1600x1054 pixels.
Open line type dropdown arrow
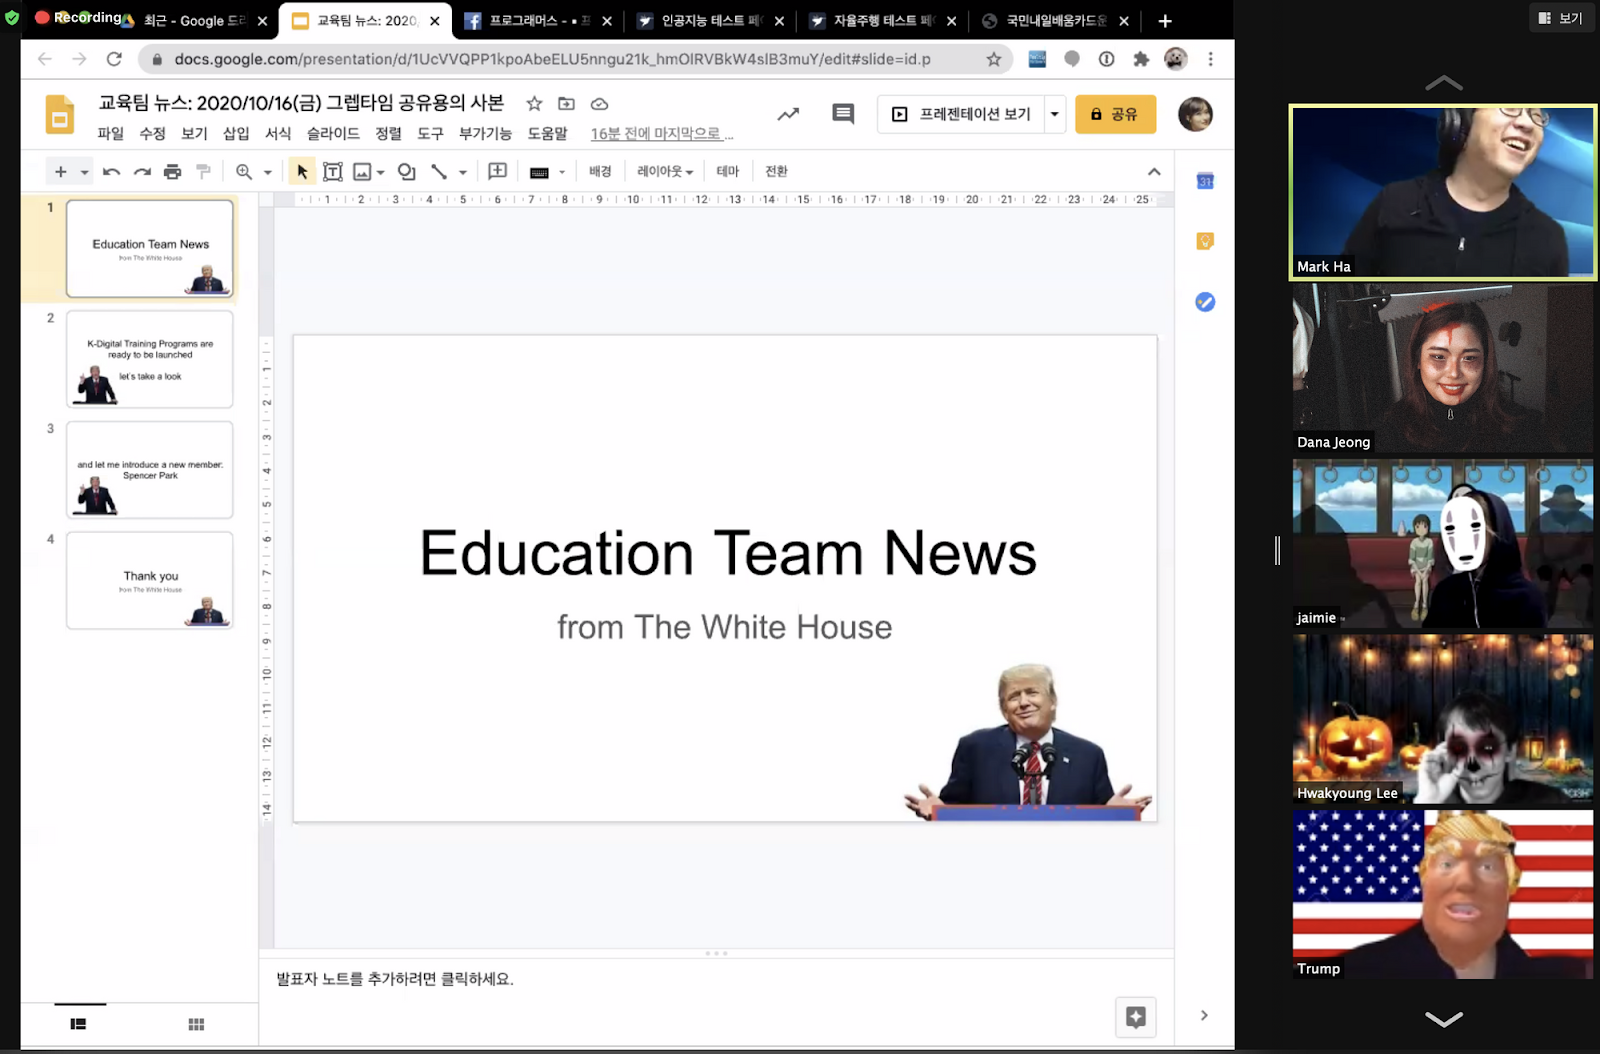[x=463, y=172]
